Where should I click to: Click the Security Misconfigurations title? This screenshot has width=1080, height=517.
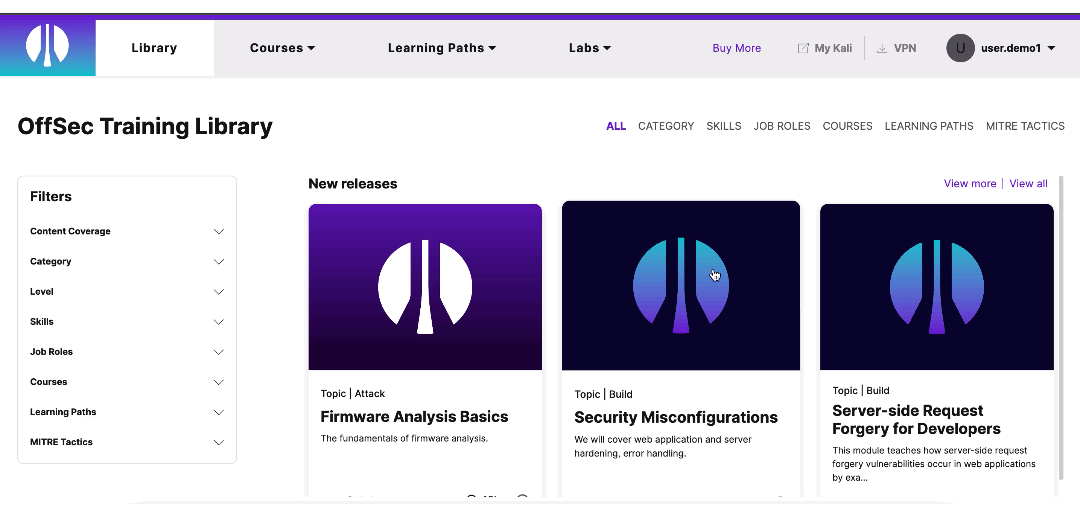pyautogui.click(x=676, y=417)
